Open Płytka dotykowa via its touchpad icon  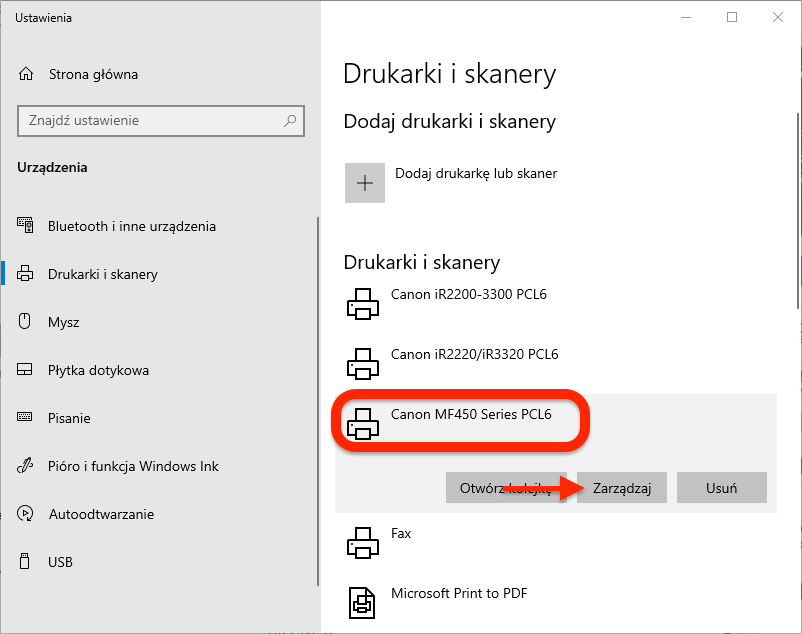(x=27, y=370)
